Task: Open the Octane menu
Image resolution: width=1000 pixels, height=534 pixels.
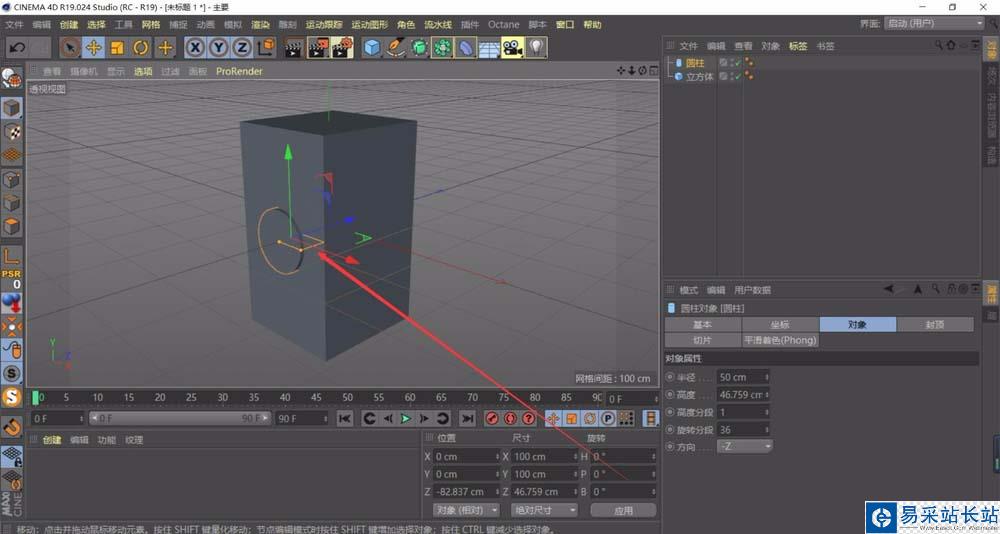Action: click(504, 24)
